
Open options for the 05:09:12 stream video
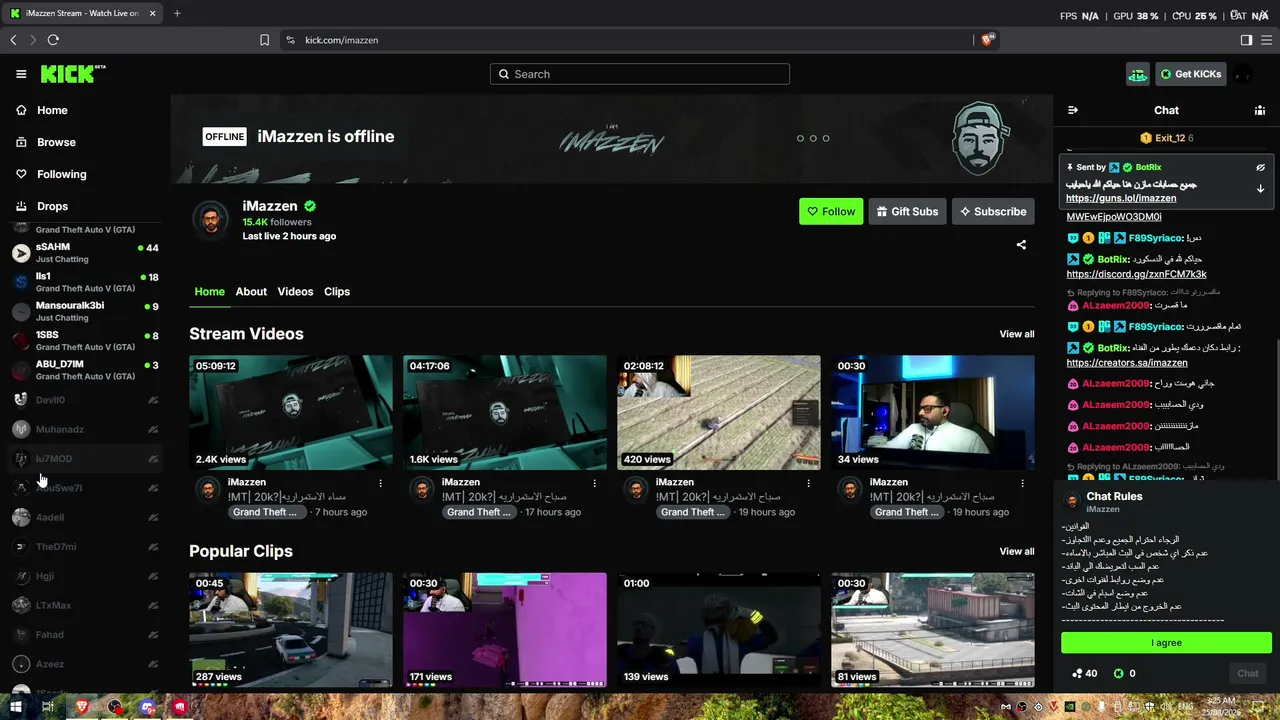[380, 483]
